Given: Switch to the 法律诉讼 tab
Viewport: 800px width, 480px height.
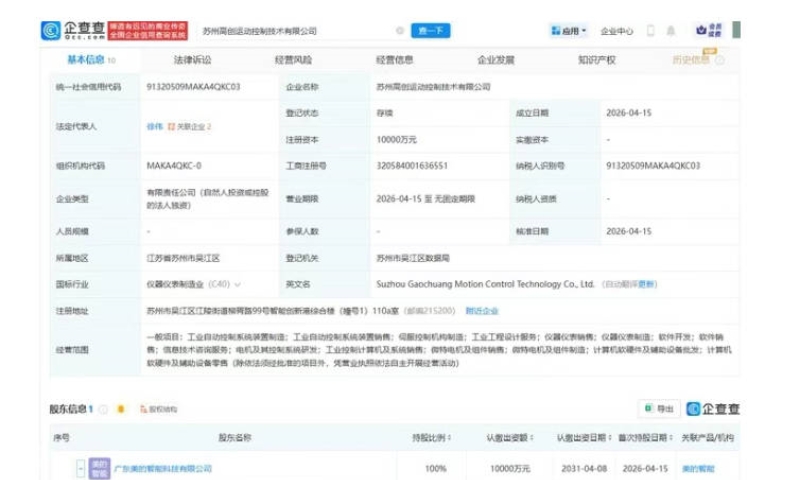Looking at the screenshot, I should [192, 60].
